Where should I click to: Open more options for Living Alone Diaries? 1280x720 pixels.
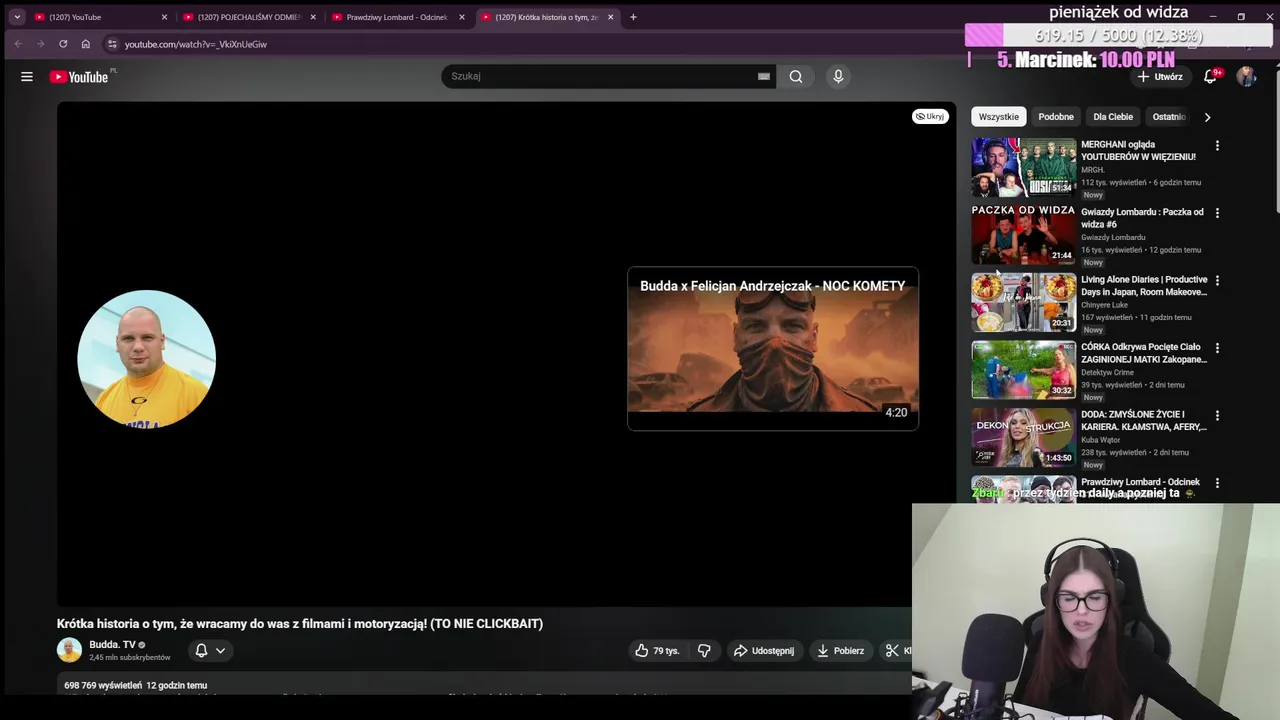click(x=1217, y=281)
